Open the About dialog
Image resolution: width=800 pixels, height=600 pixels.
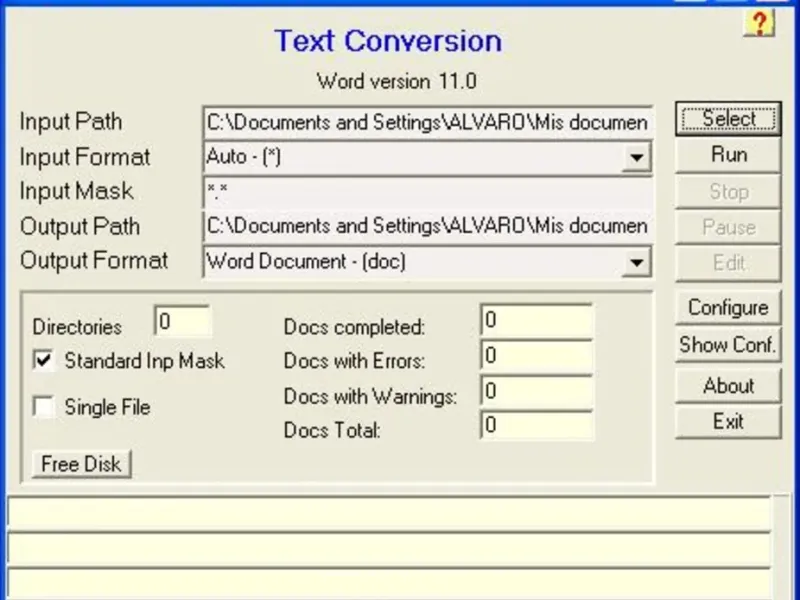click(x=728, y=386)
